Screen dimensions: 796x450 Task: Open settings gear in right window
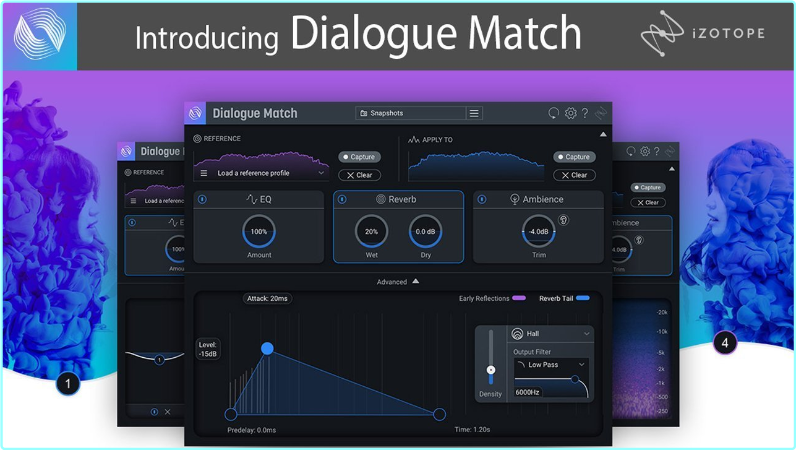[x=645, y=151]
